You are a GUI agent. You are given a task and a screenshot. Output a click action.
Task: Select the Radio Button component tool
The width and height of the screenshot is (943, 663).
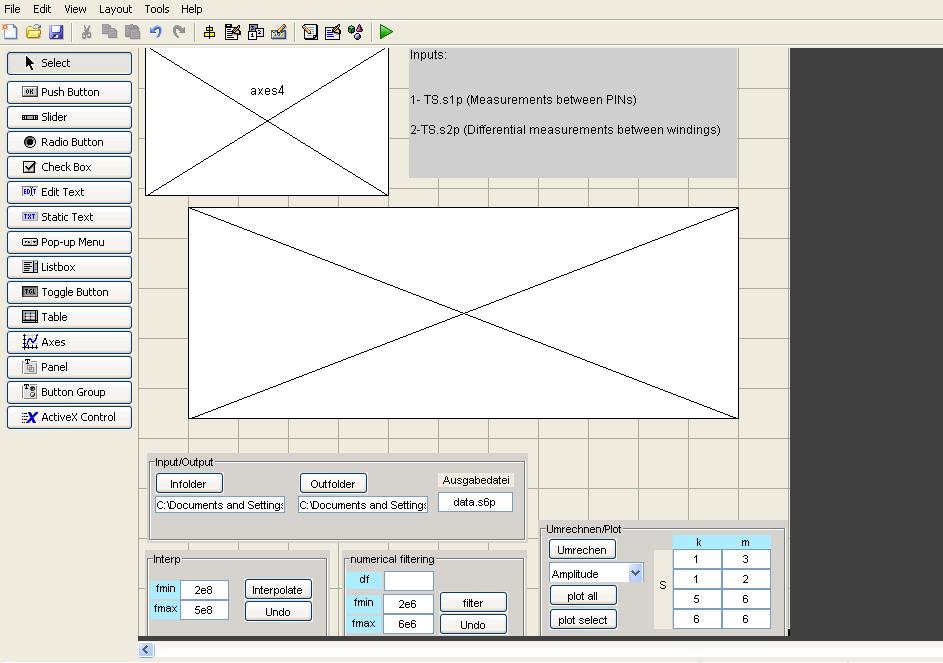(x=69, y=142)
